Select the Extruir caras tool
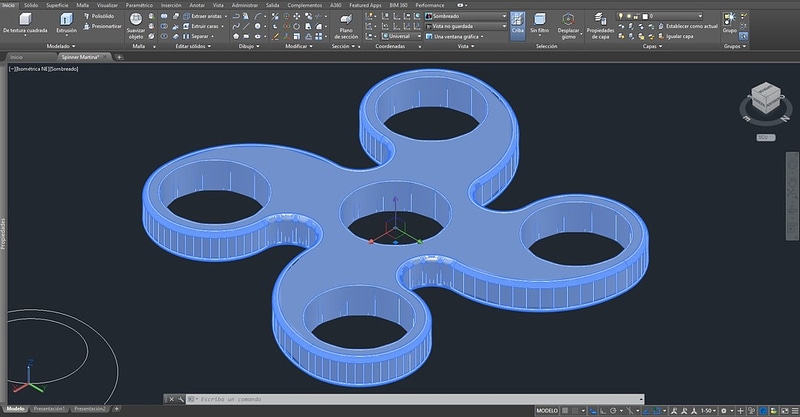This screenshot has height=417, width=800. click(x=201, y=26)
